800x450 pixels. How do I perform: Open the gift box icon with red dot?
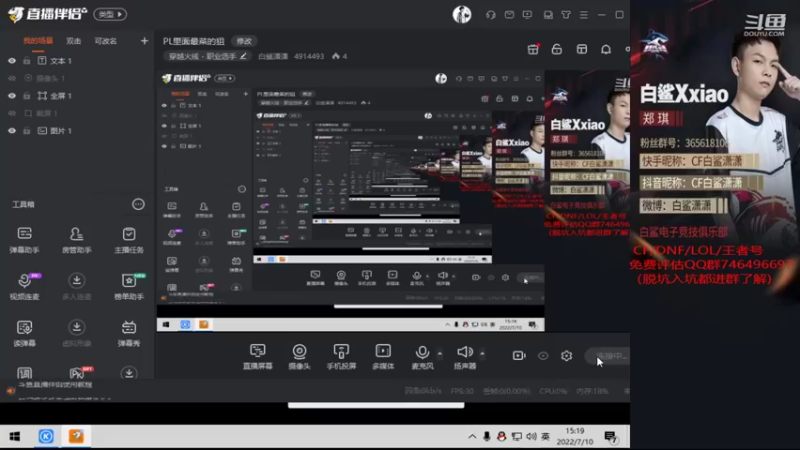[x=533, y=49]
